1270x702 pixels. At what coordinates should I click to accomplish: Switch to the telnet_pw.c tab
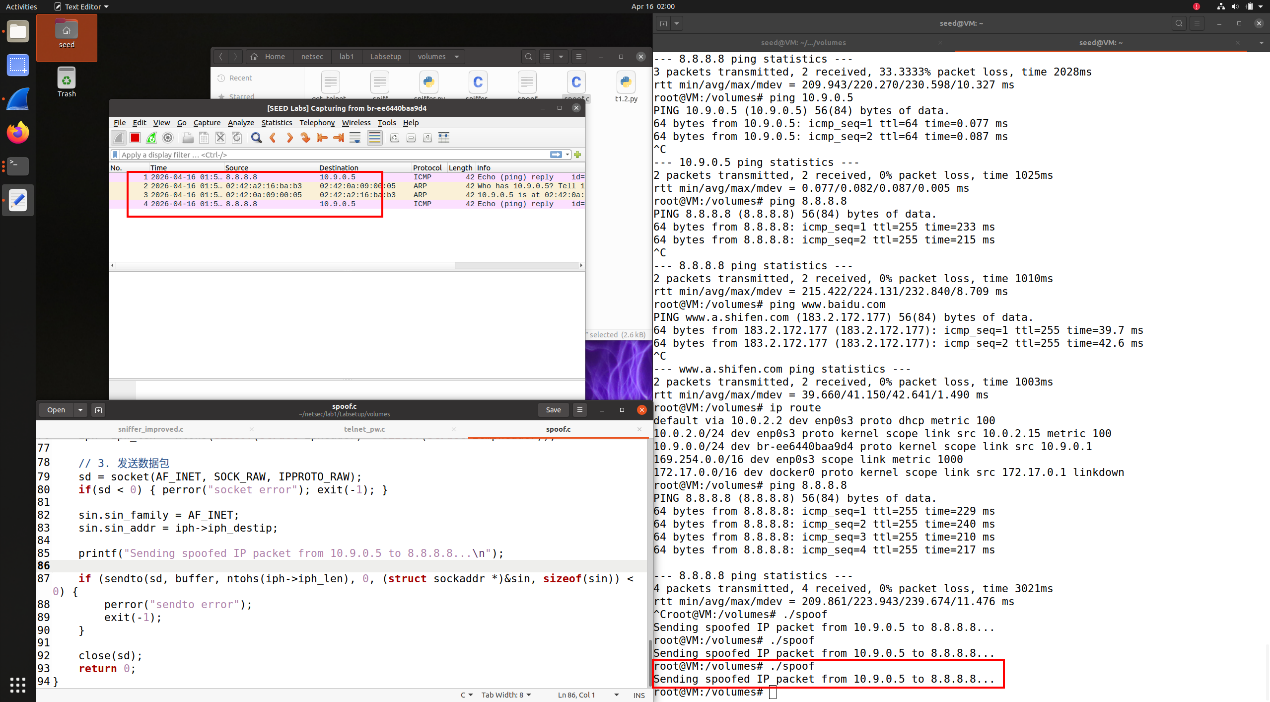[x=363, y=429]
